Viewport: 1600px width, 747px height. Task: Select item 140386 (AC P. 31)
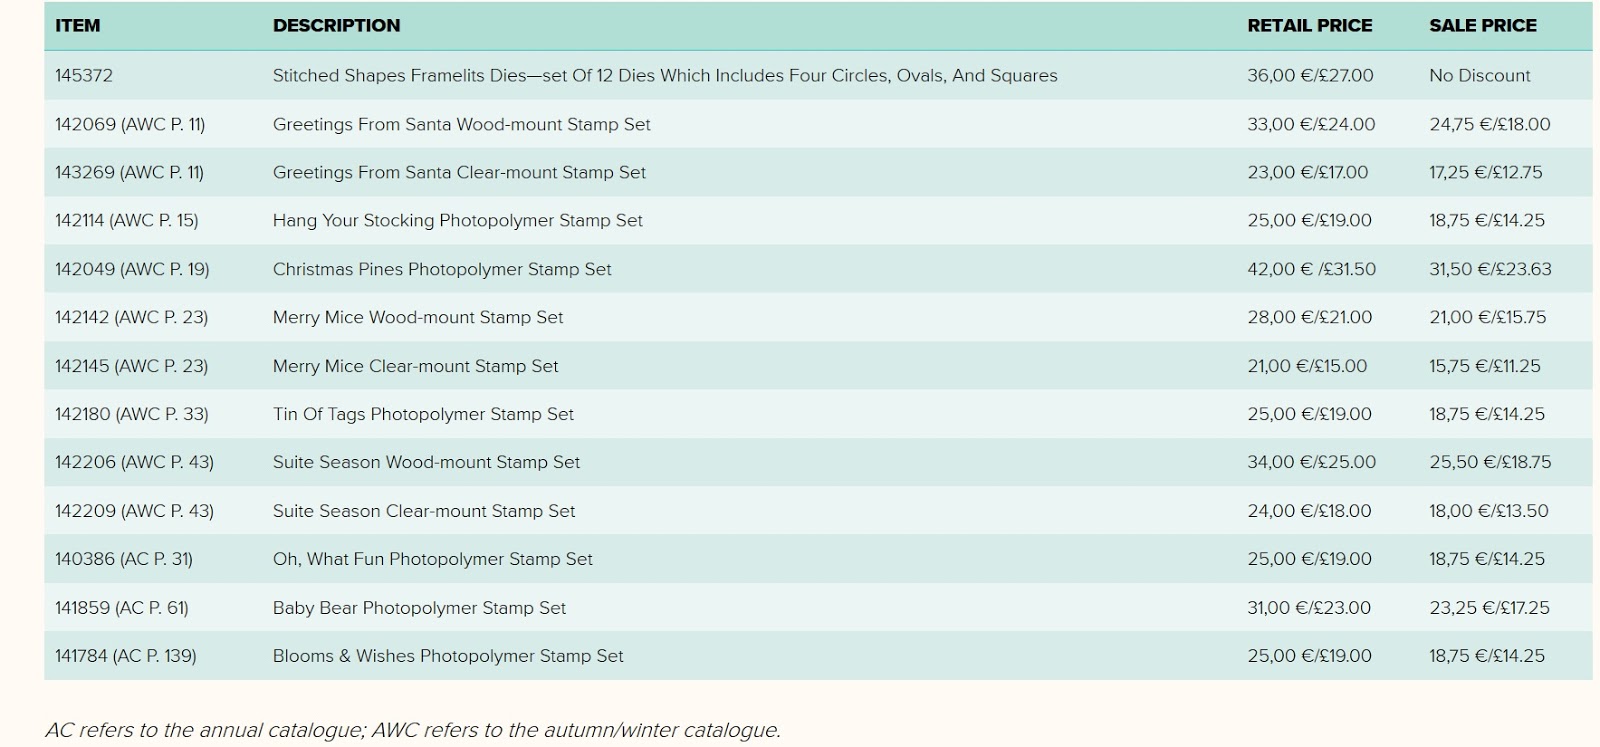coord(124,559)
